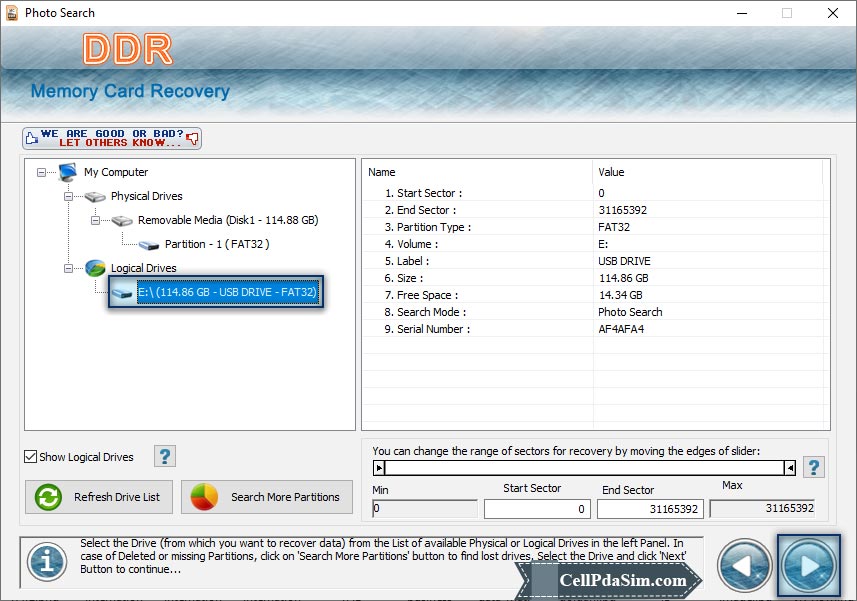The width and height of the screenshot is (857, 601).
Task: Select 'Physical Drives' tree item
Action: point(146,196)
